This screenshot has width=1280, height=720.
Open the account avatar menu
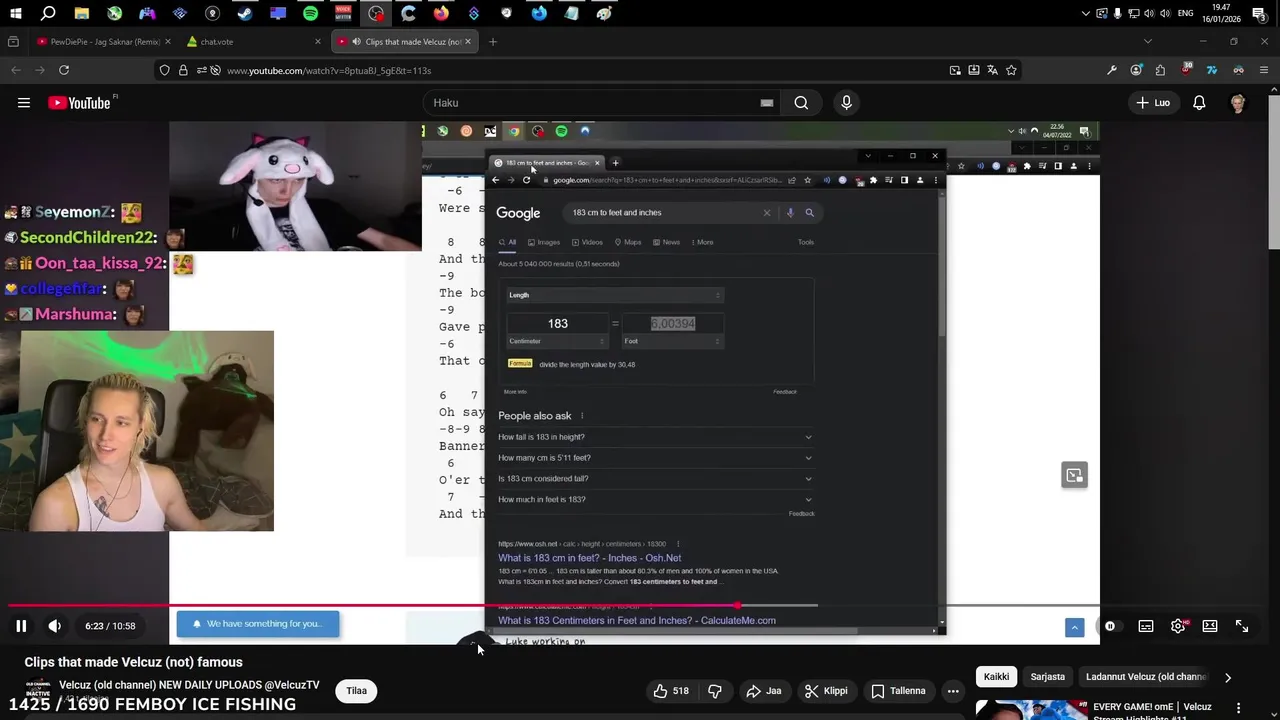pos(1238,103)
